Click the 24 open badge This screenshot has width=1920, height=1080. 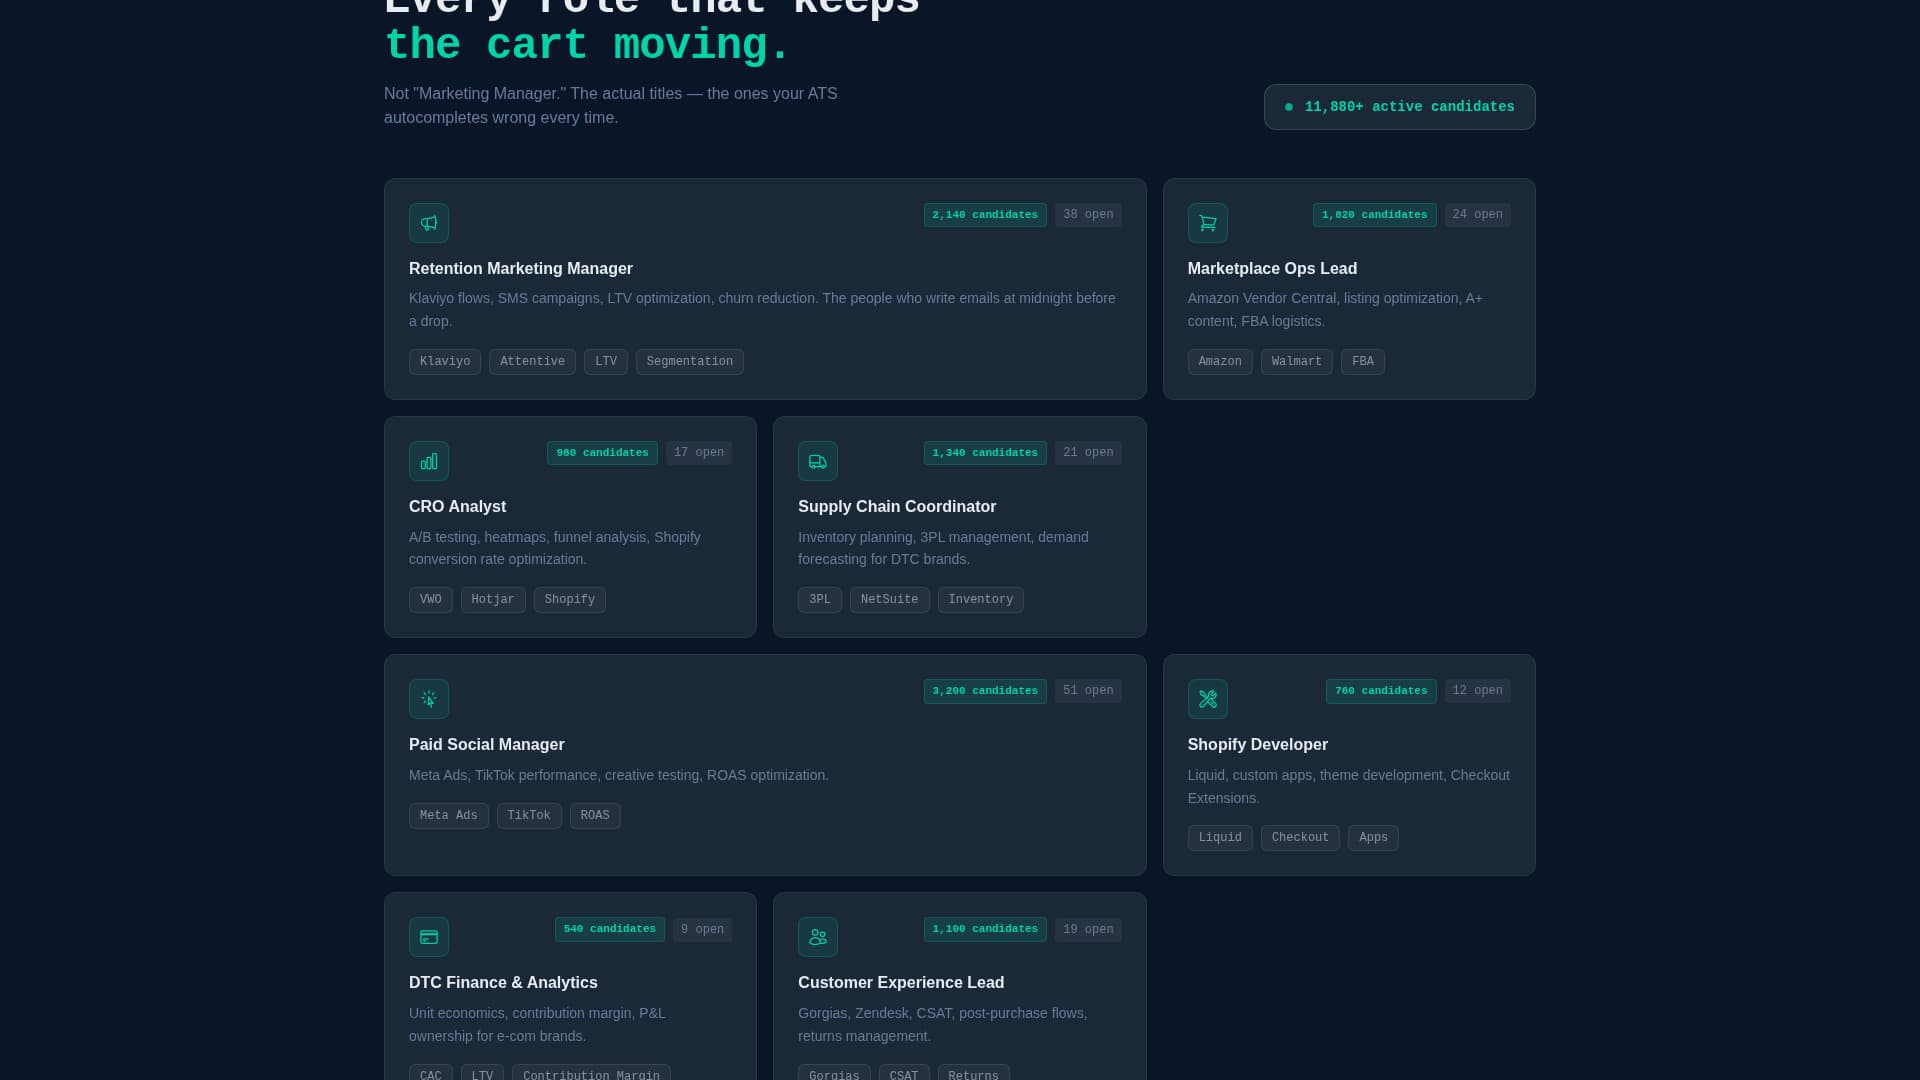(1477, 215)
